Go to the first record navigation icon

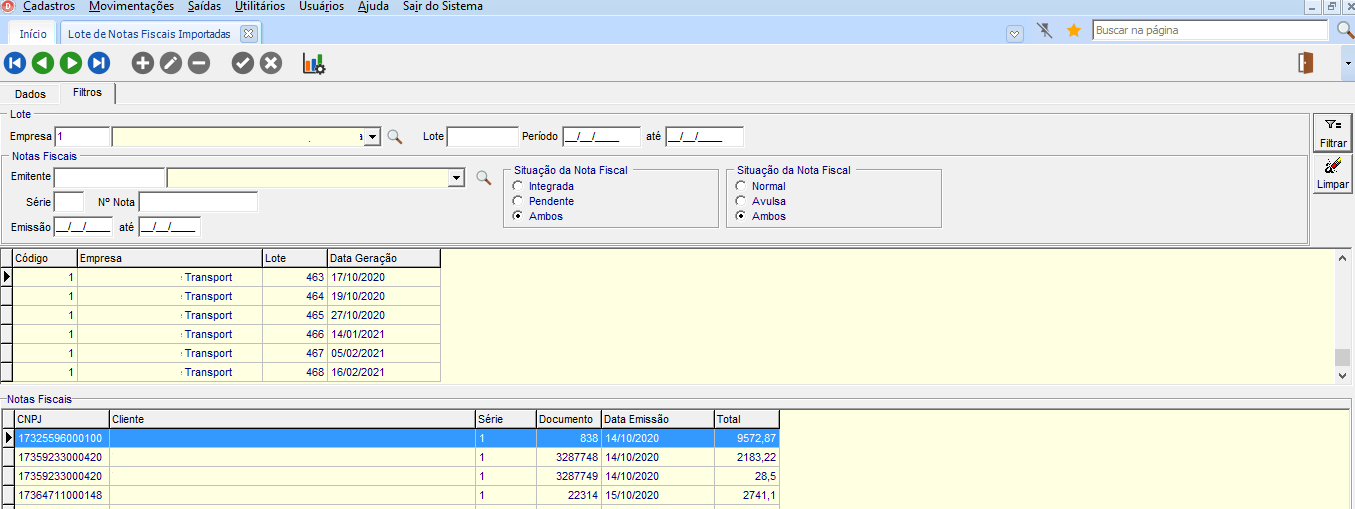point(14,63)
